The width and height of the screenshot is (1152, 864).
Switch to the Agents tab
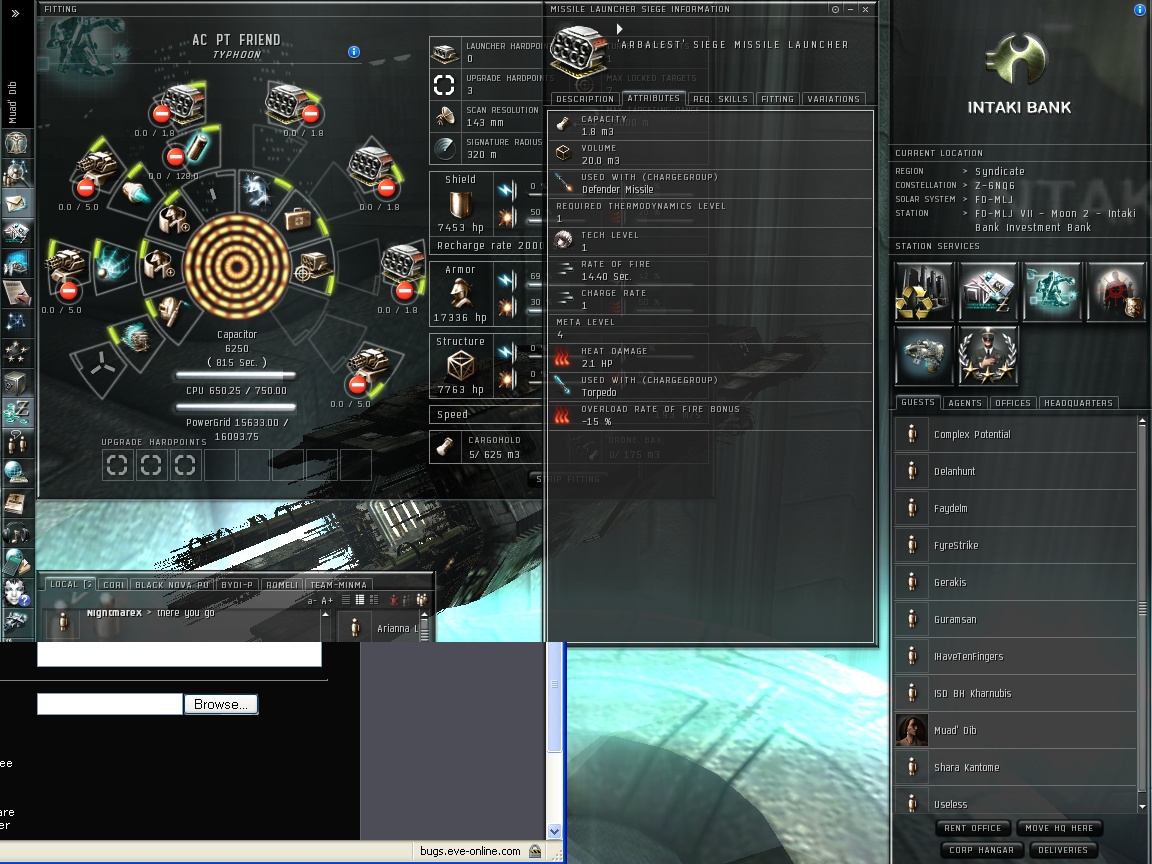point(965,403)
